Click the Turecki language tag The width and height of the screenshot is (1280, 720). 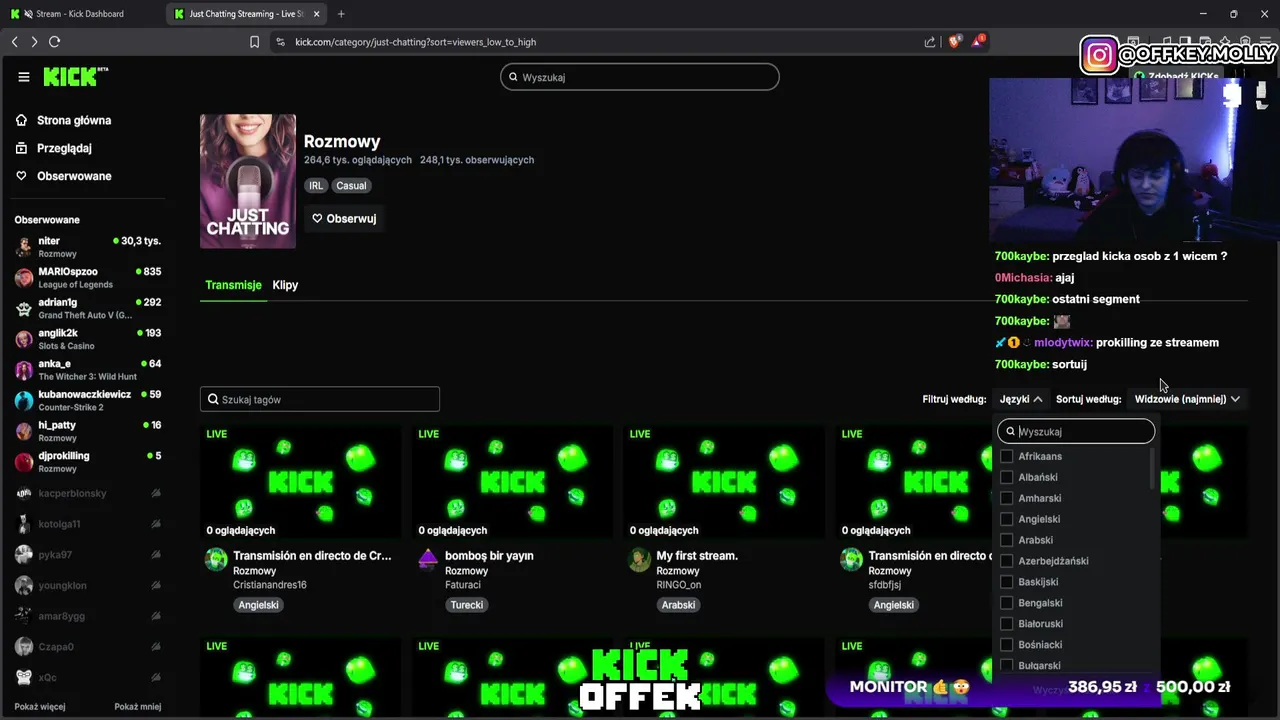[467, 605]
